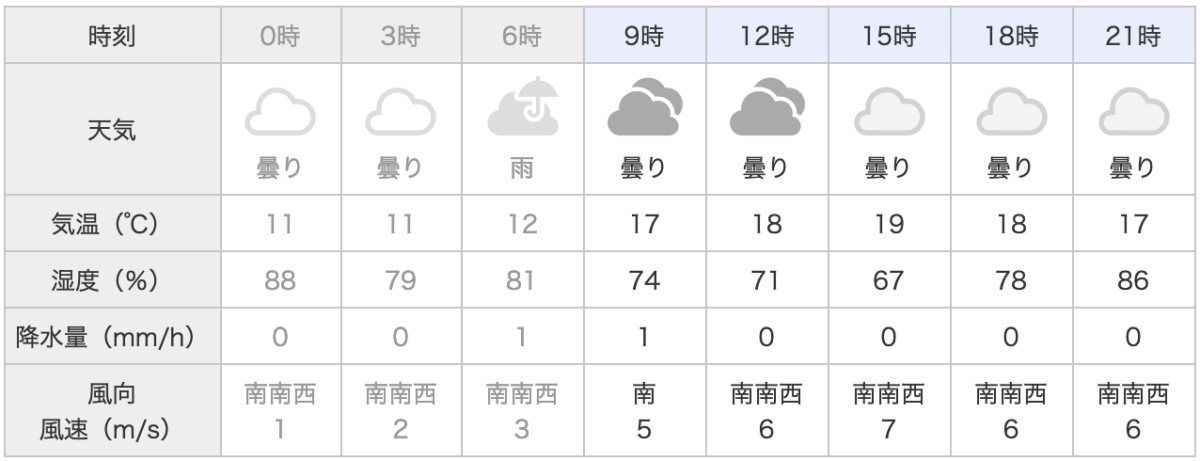Image resolution: width=1200 pixels, height=461 pixels.
Task: Select the 12時 column header
Action: (766, 38)
